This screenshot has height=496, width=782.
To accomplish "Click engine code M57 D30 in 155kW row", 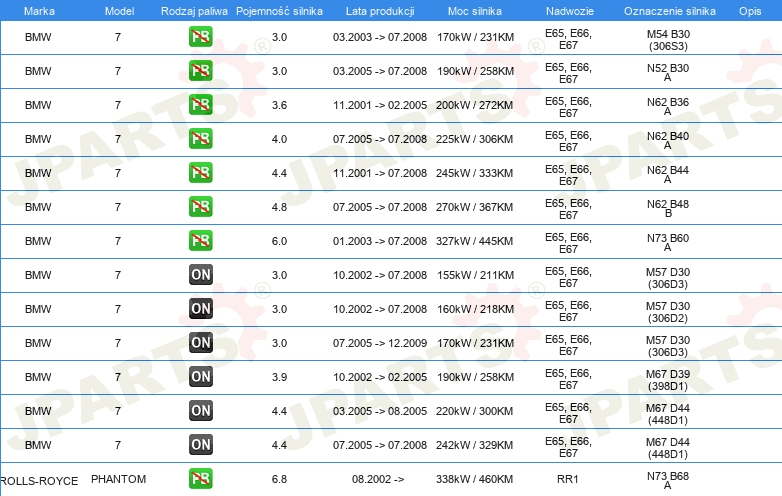I will coord(668,278).
